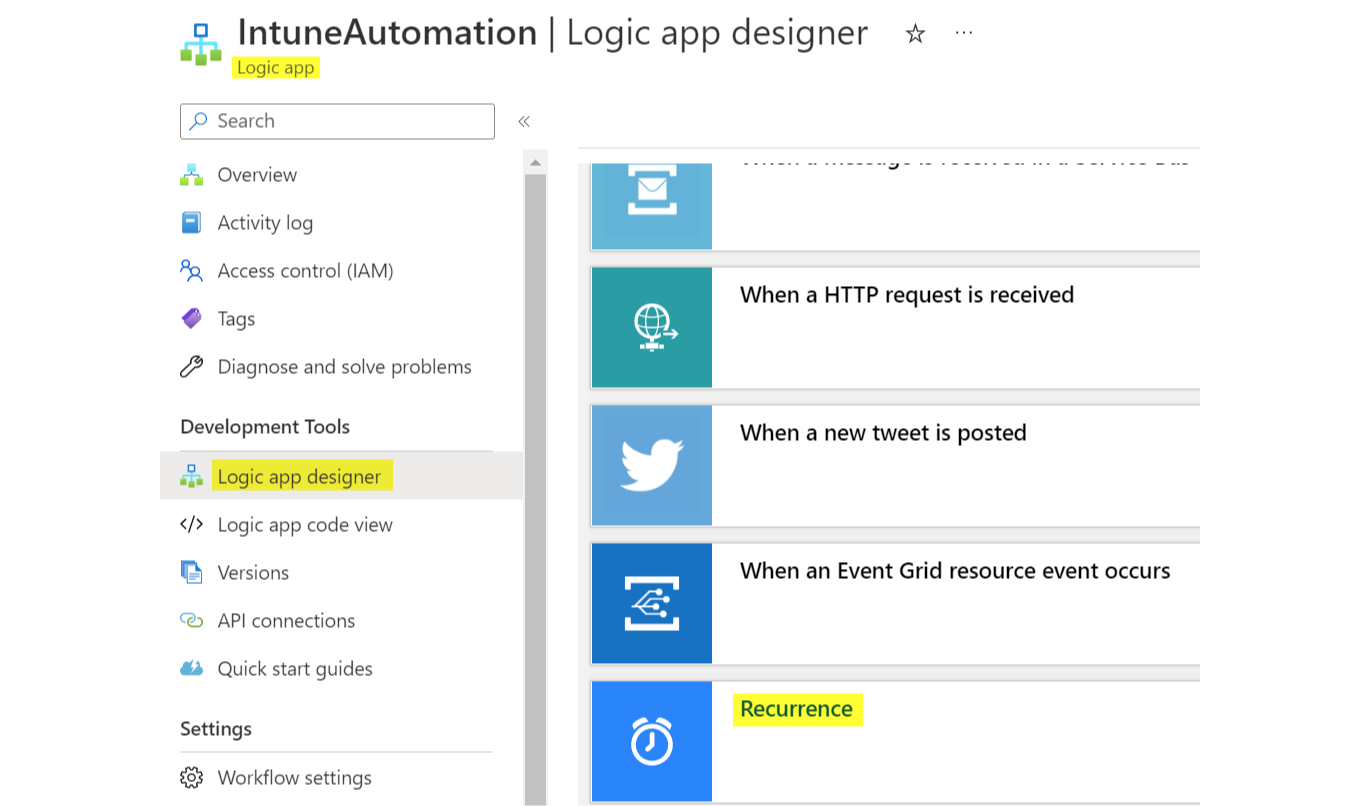Open the Overview page

[x=257, y=174]
